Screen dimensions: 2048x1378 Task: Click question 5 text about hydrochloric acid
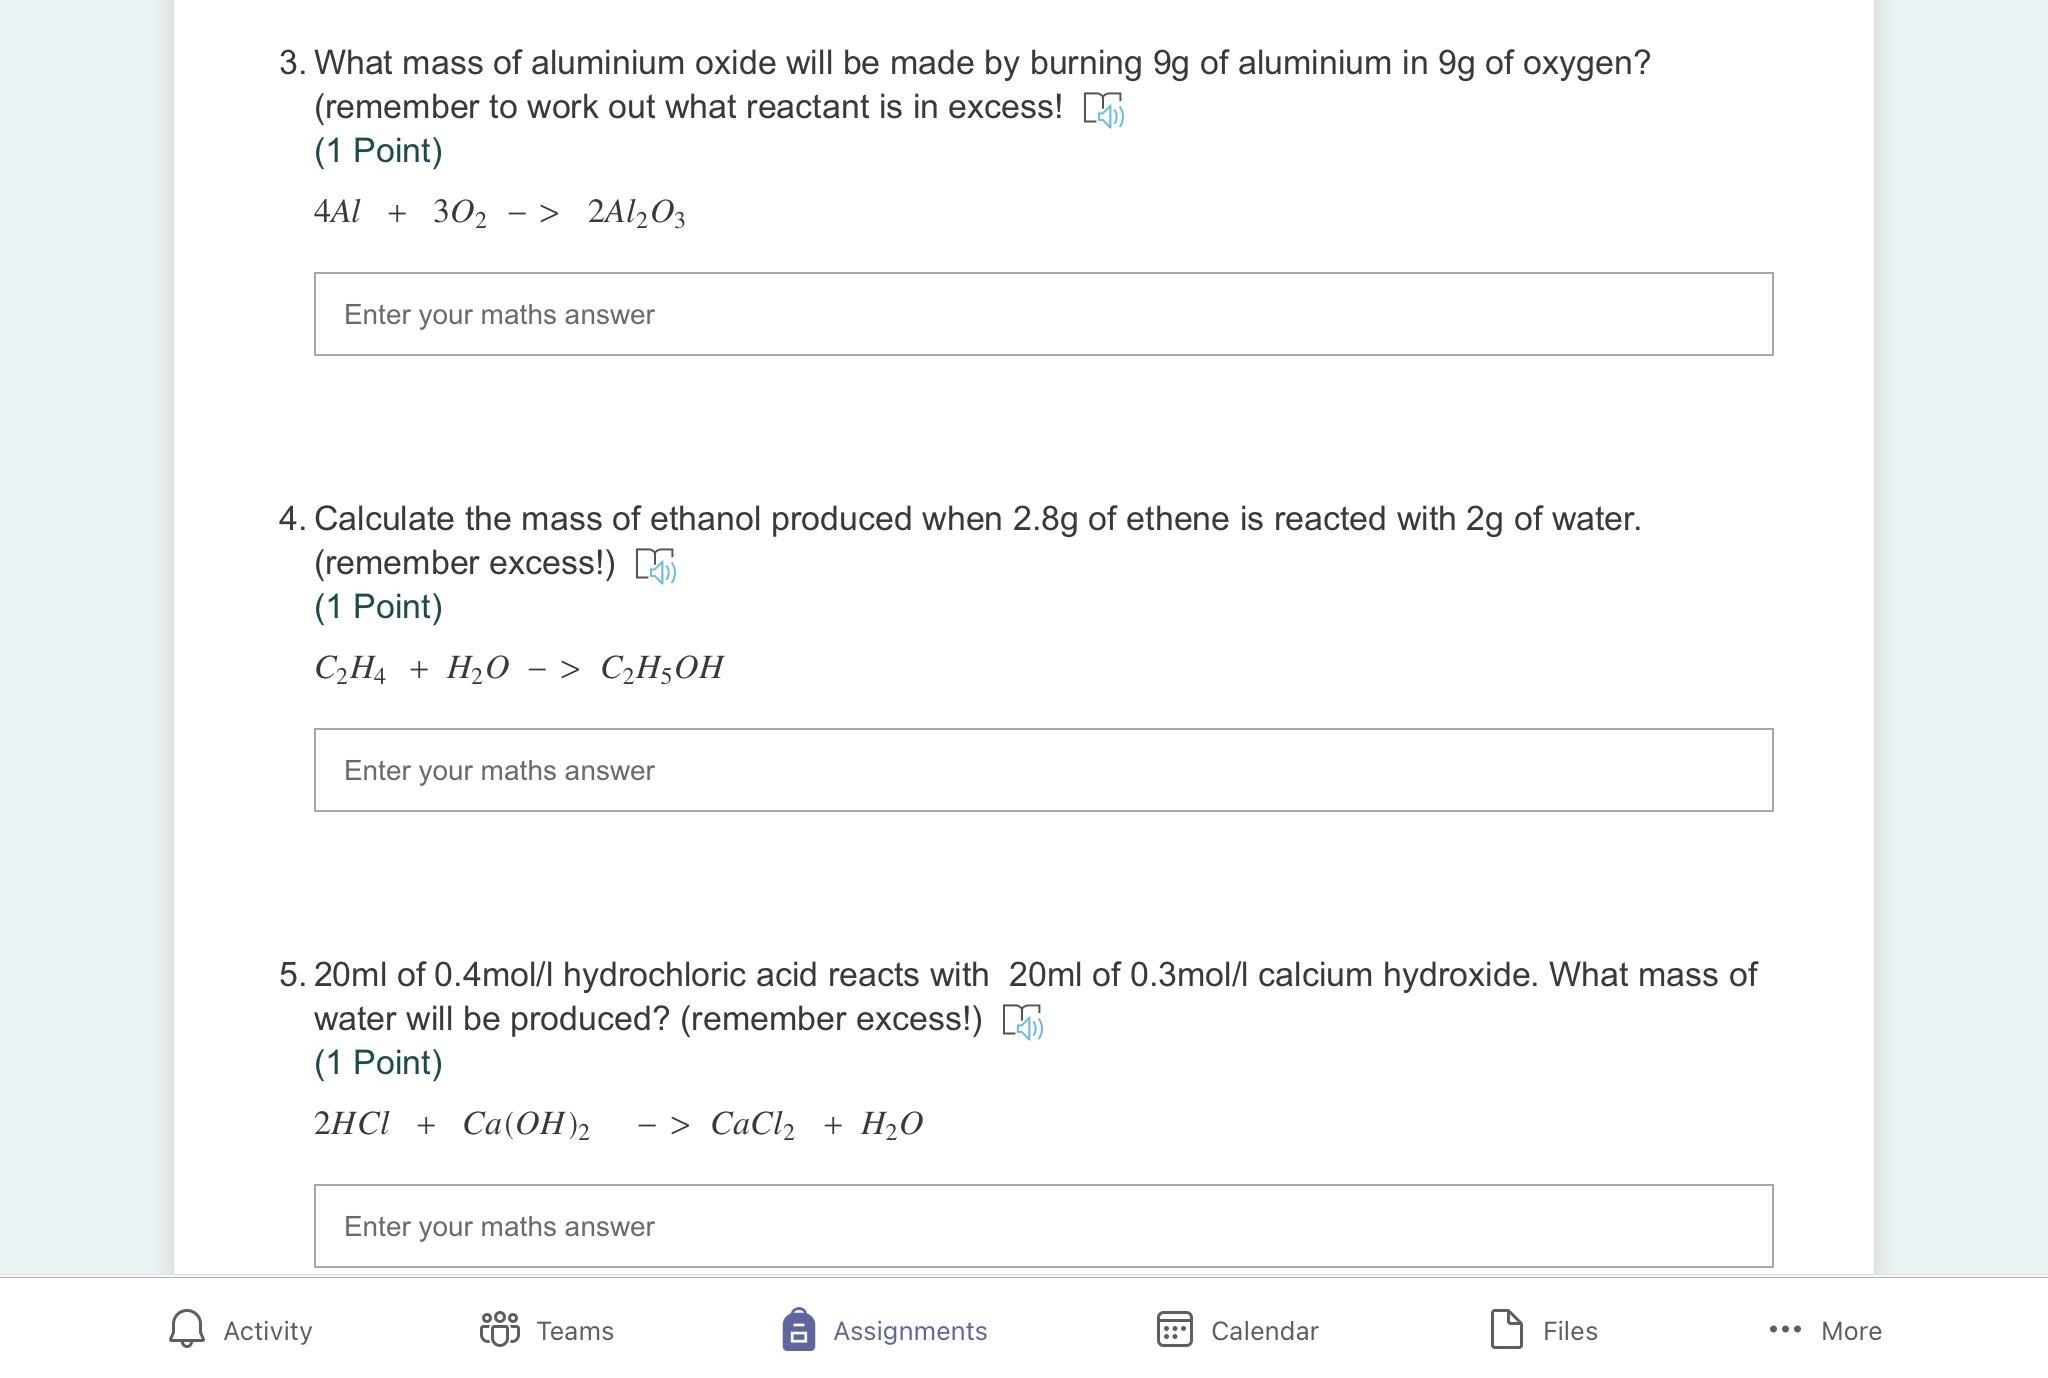(x=1035, y=976)
